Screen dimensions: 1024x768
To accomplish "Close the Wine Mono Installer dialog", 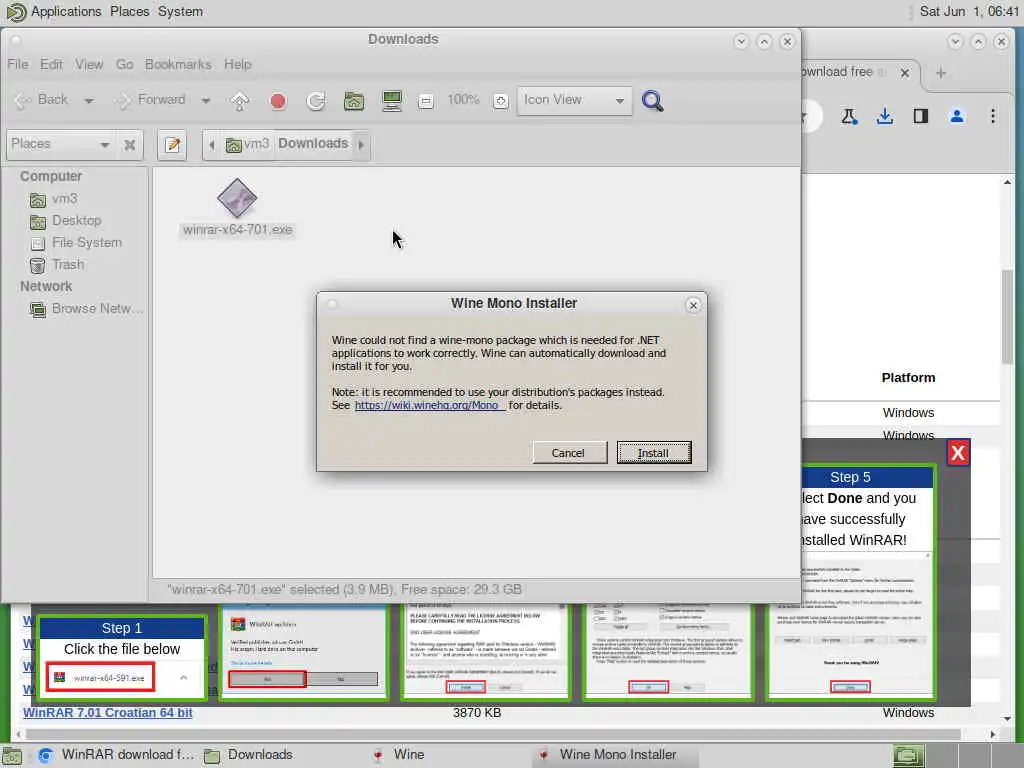I will [693, 305].
